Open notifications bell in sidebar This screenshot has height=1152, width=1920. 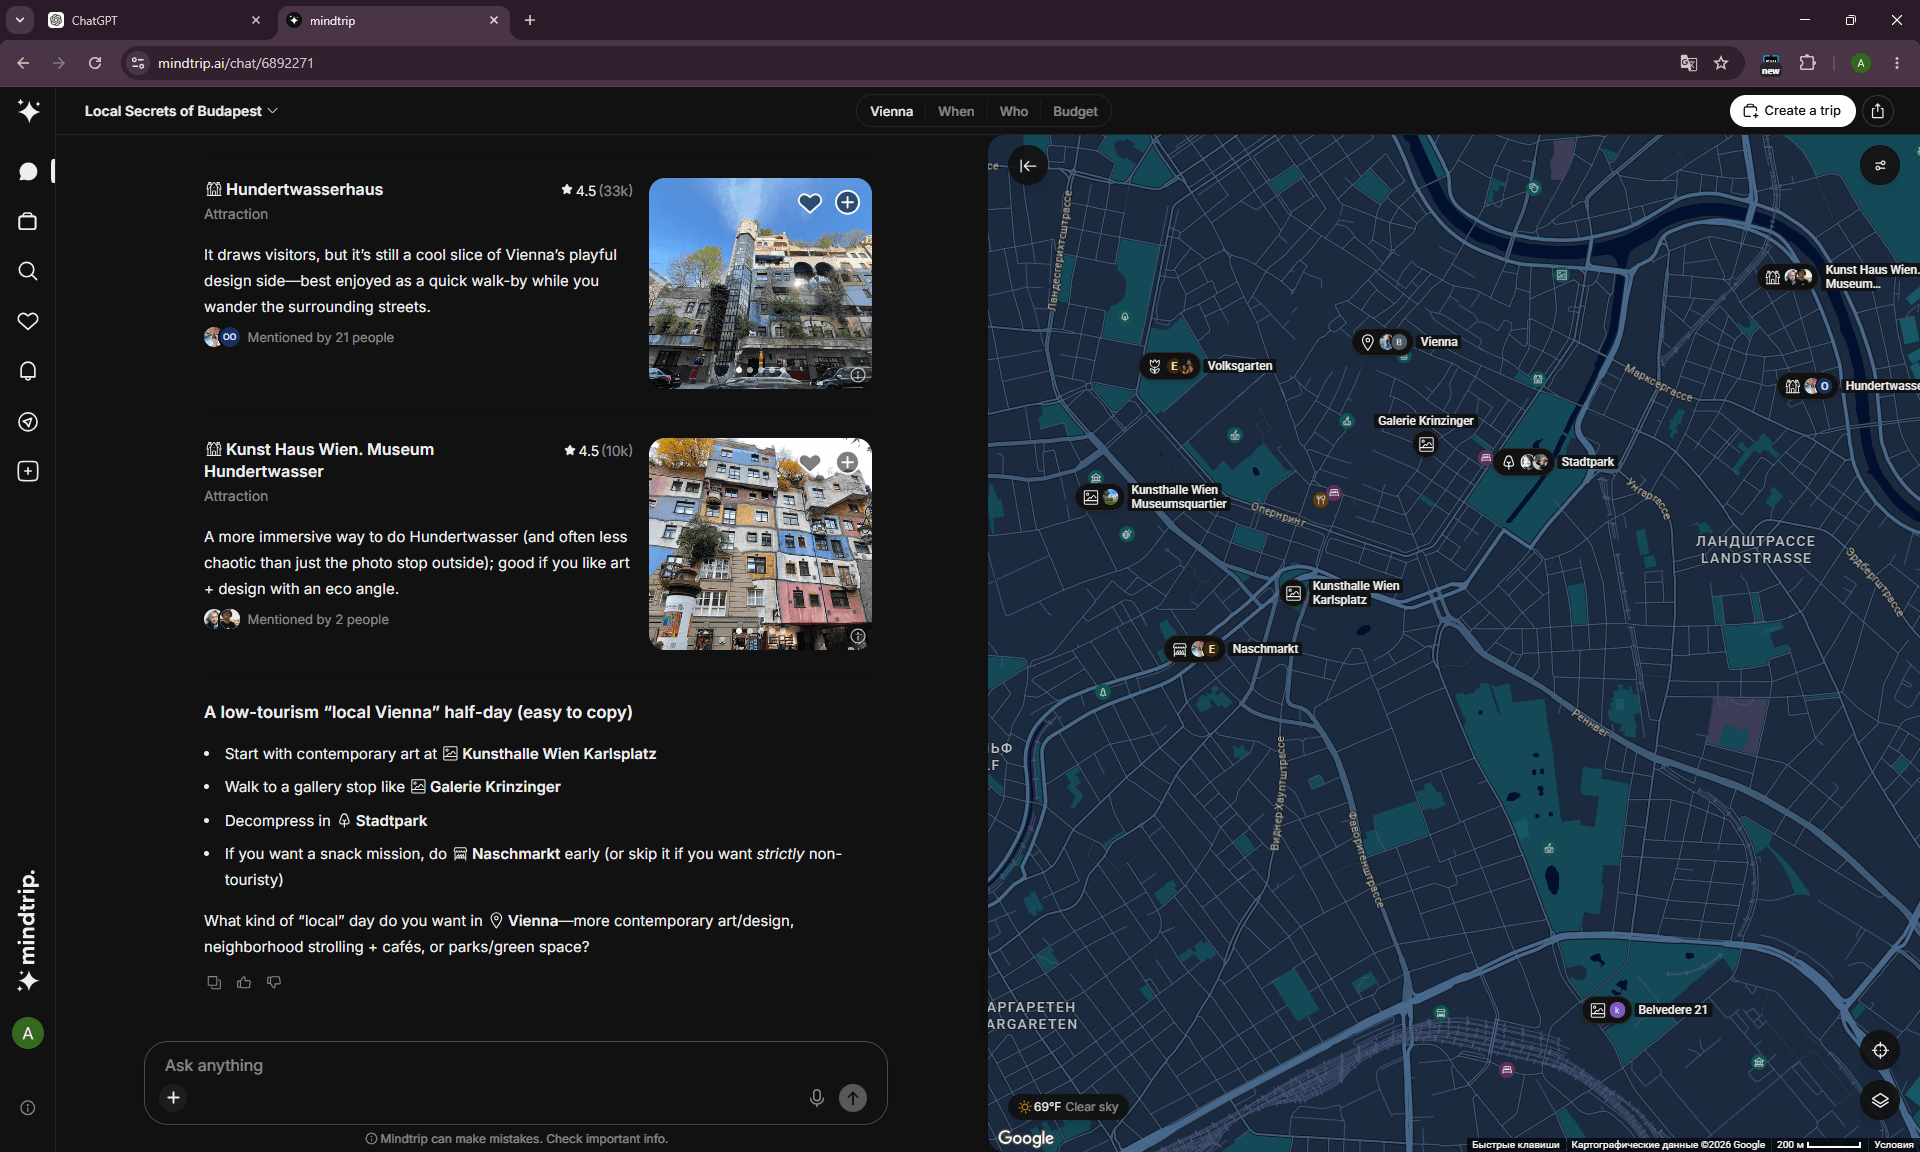click(28, 371)
